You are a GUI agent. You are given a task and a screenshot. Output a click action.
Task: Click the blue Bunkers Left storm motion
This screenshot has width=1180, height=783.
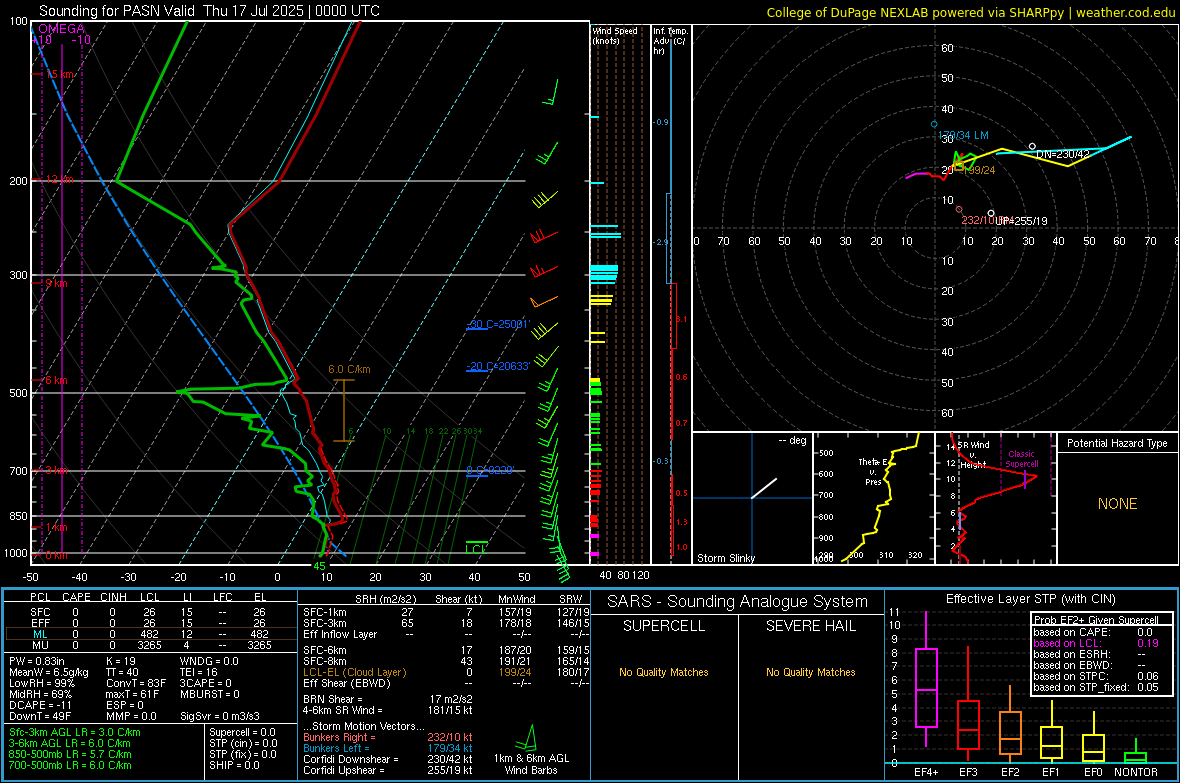pos(388,748)
